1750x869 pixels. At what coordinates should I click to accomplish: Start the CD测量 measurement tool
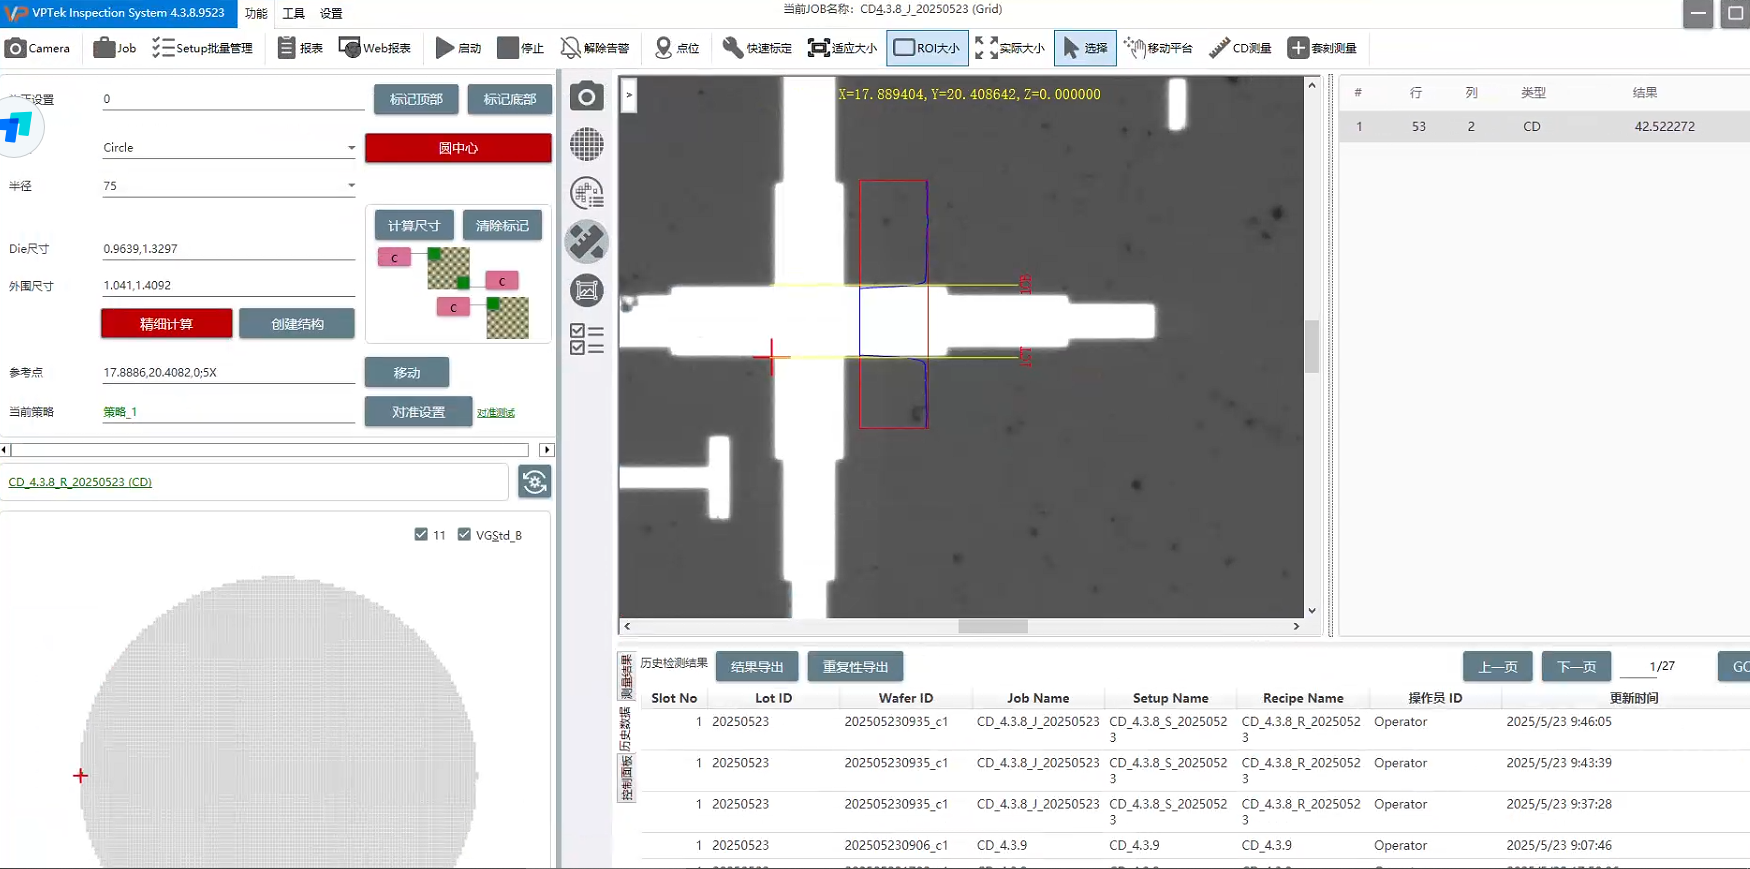tap(1240, 48)
